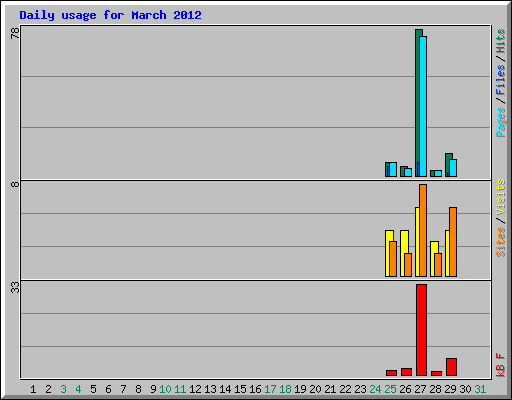512x400 pixels.
Task: Click the 'Sites' legend label
Action: coord(500,242)
